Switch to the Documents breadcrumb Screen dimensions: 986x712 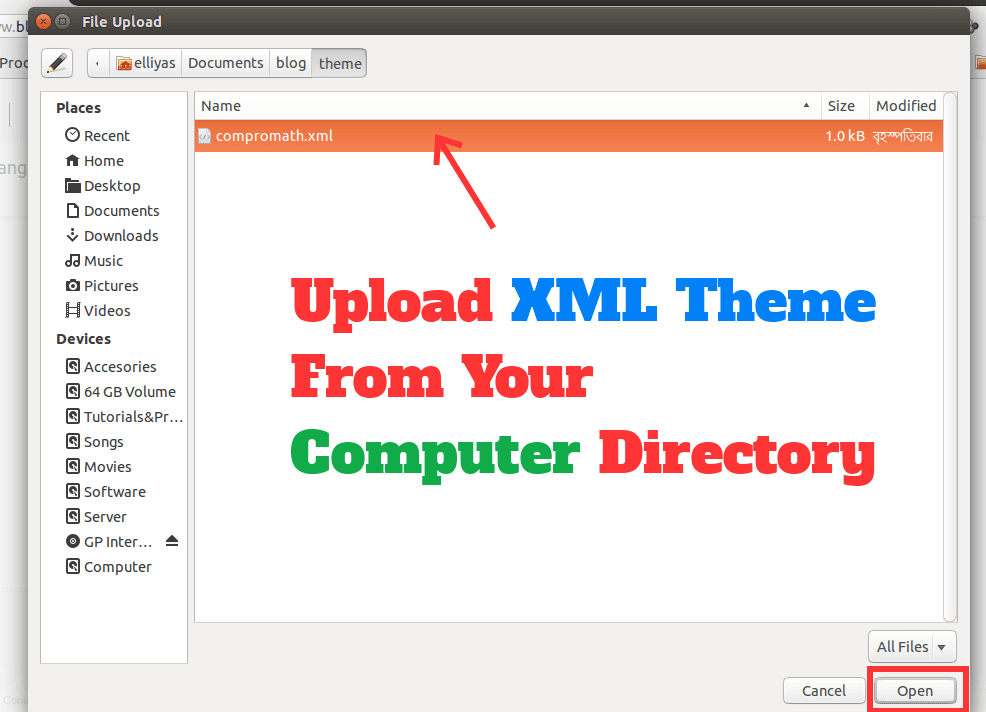(225, 62)
